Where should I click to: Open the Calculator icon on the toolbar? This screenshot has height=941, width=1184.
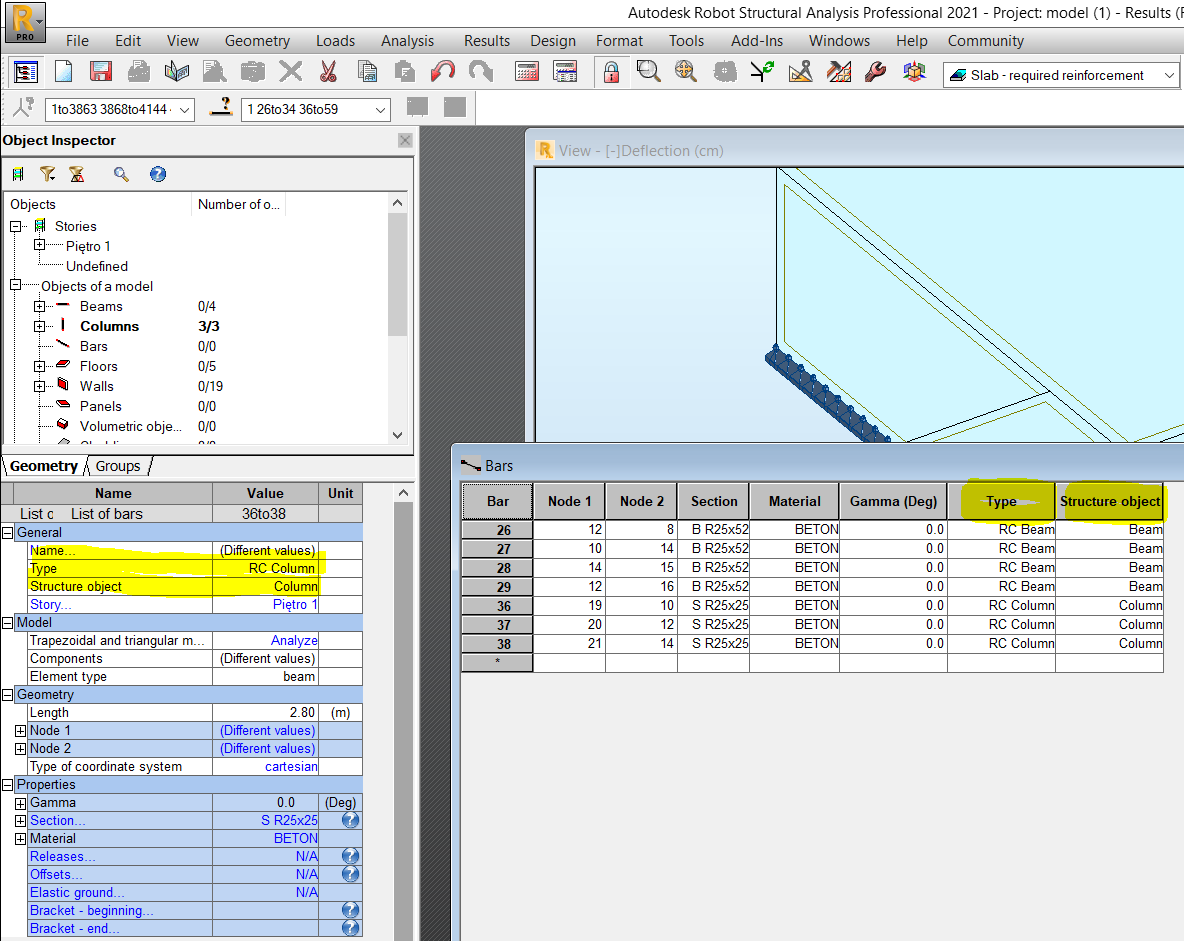527,72
